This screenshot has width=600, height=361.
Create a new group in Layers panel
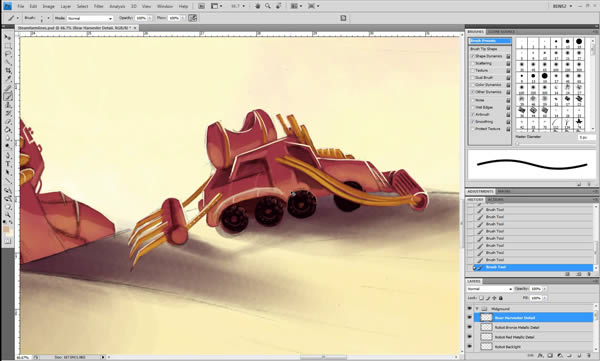[x=569, y=356]
